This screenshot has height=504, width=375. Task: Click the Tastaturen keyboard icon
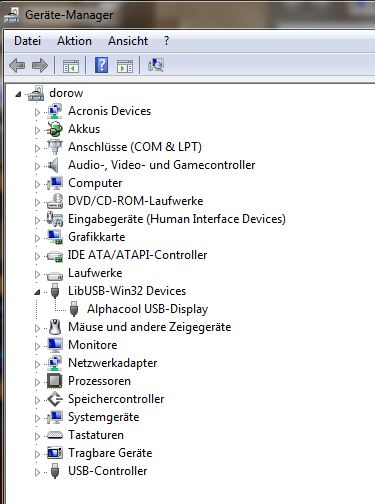[55, 435]
